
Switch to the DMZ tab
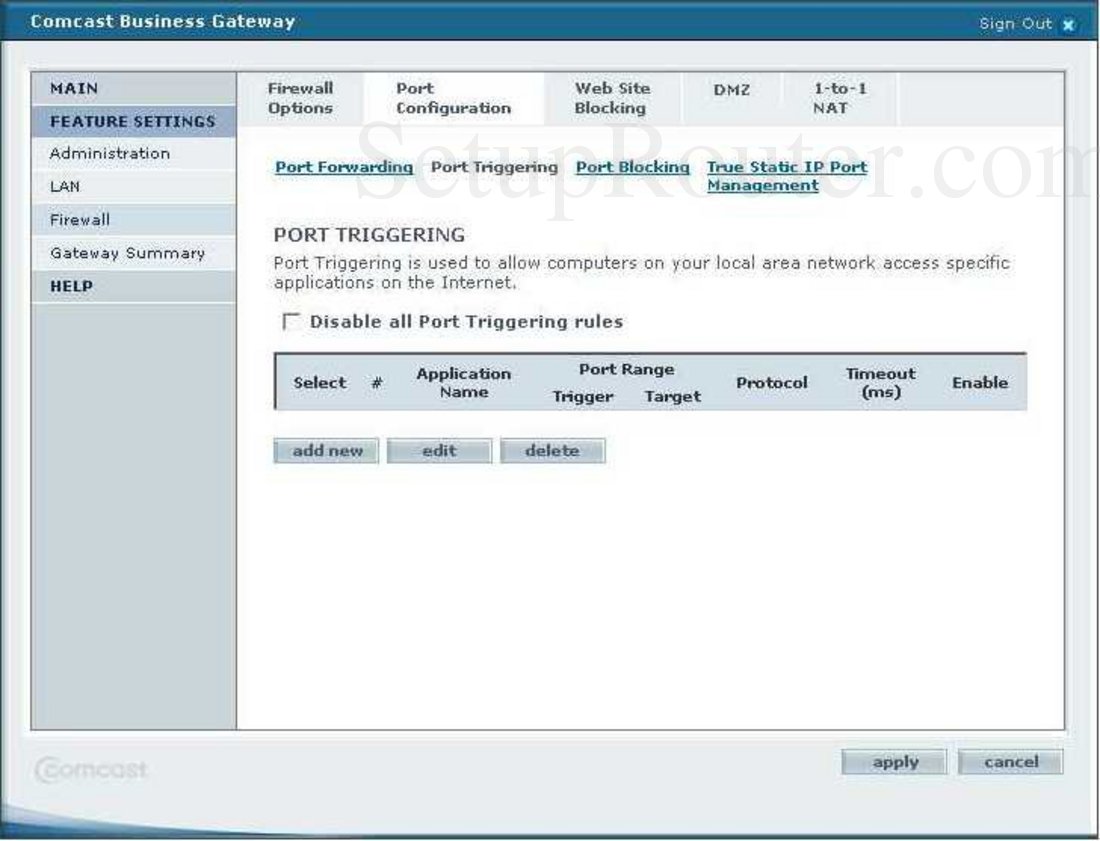click(733, 89)
